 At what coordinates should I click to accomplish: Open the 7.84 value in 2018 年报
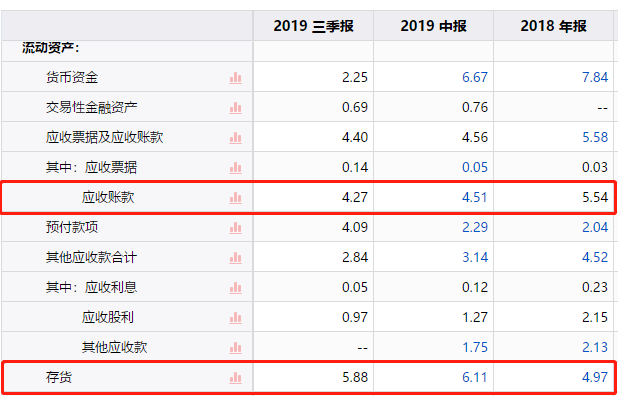595,77
